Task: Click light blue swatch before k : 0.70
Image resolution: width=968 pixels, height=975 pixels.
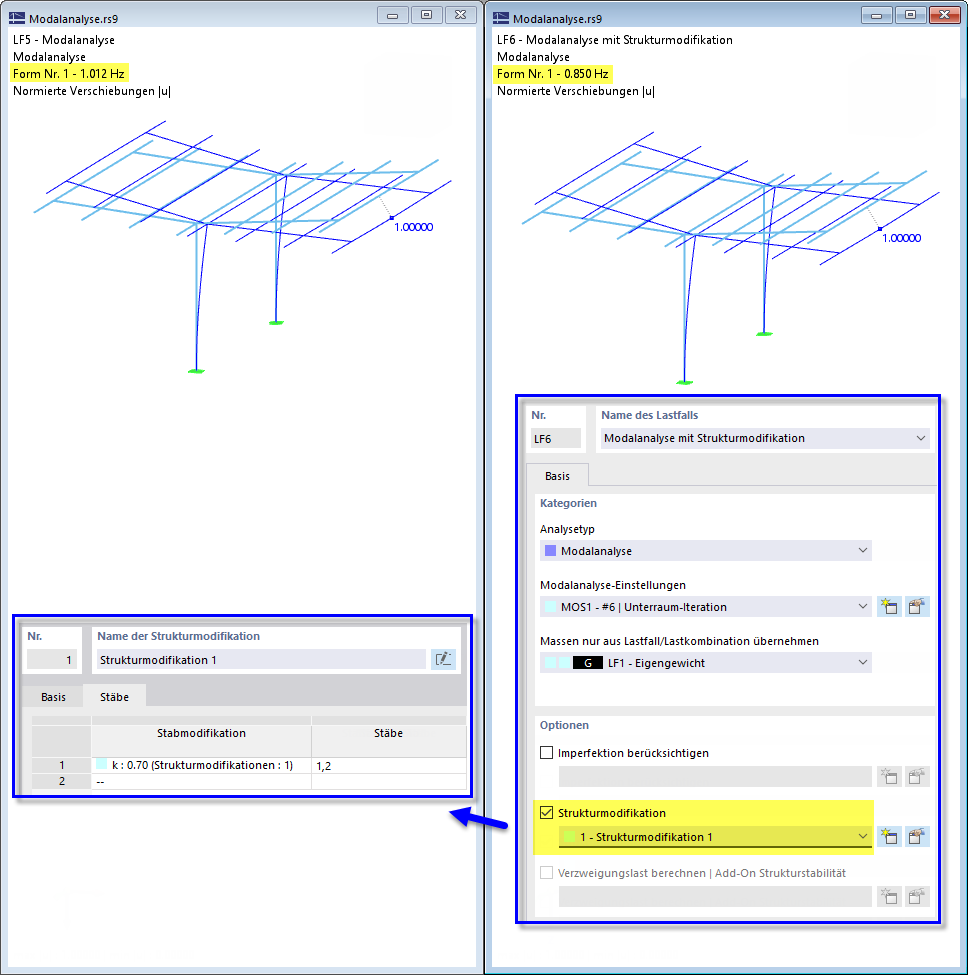Action: pos(101,764)
